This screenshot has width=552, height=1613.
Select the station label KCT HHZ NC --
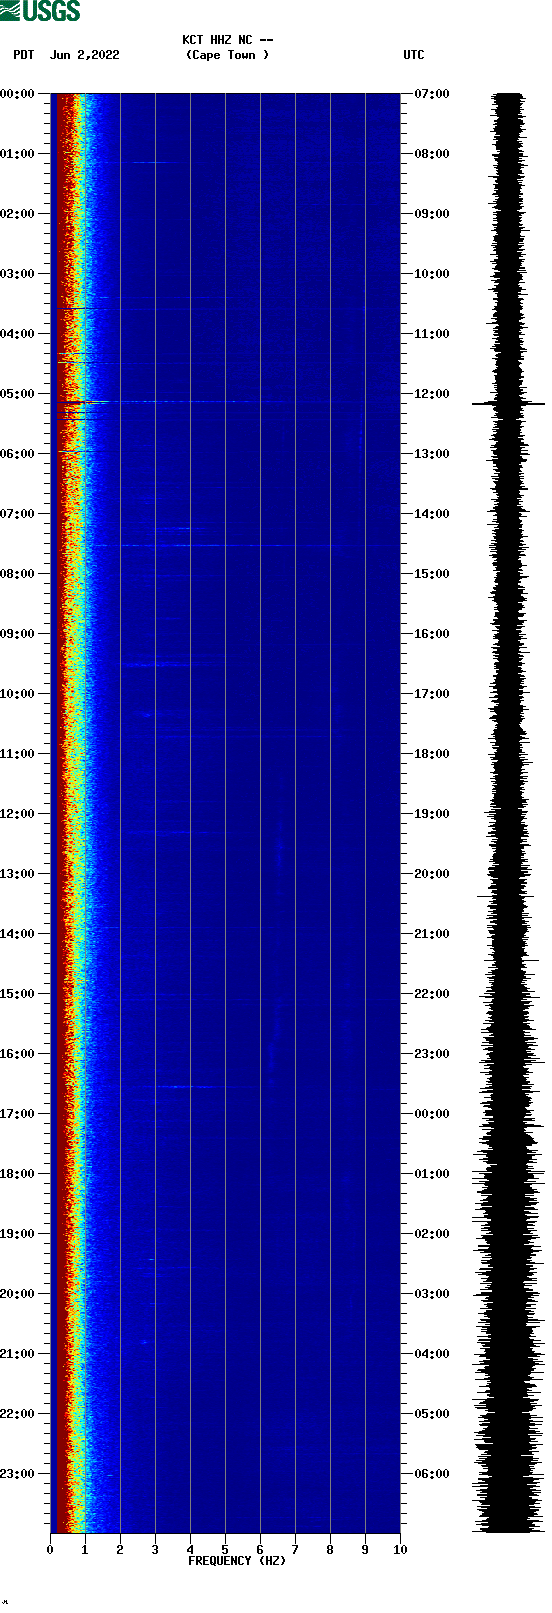coord(228,40)
